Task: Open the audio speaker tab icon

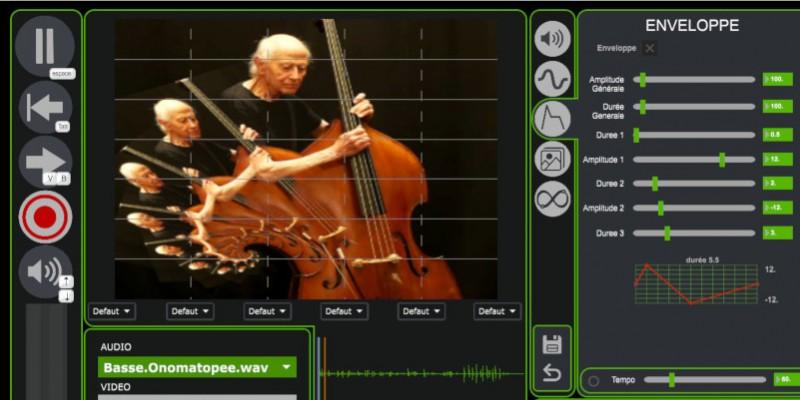Action: [552, 38]
